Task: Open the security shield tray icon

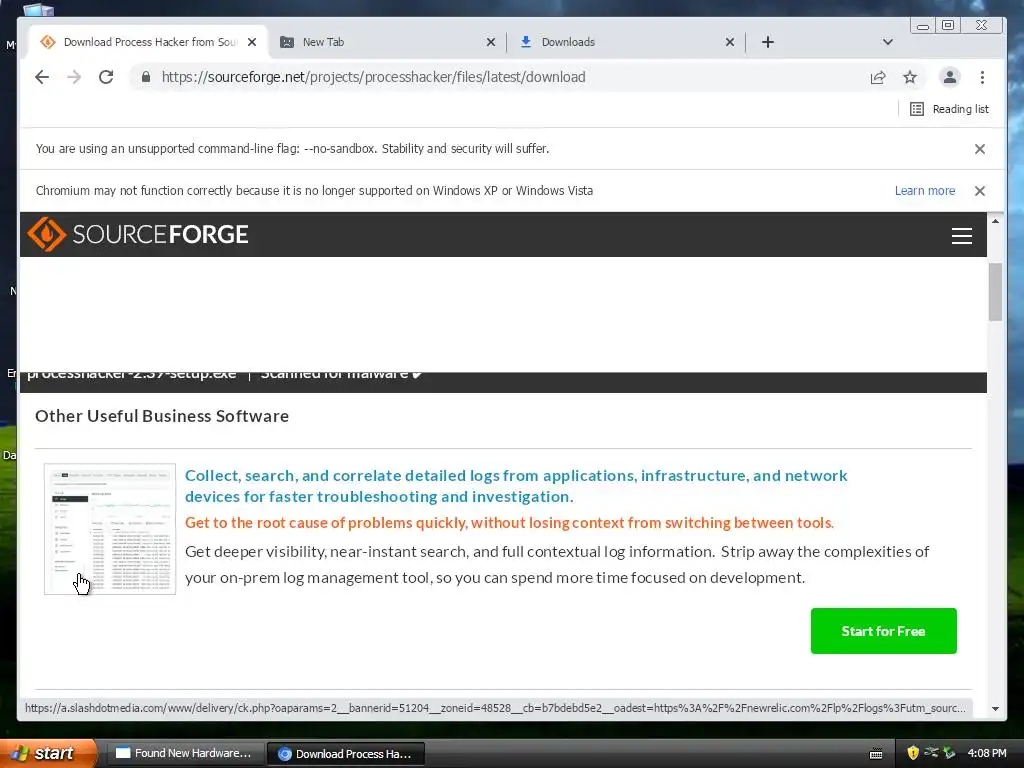Action: tap(913, 753)
